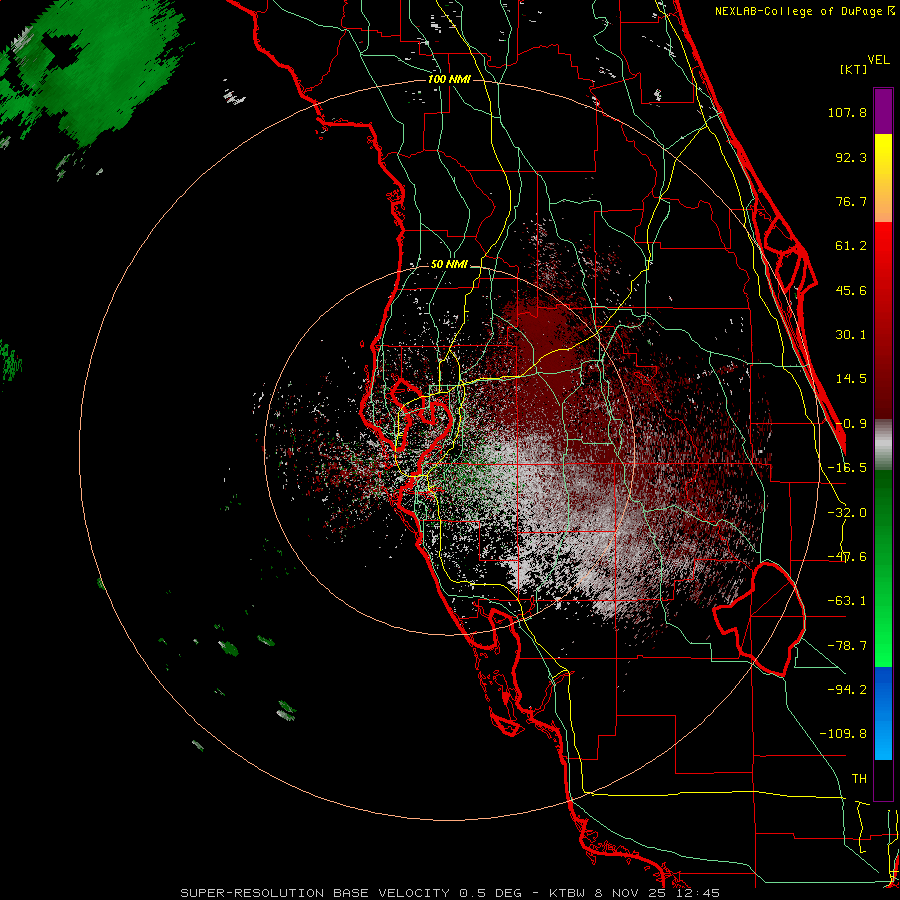Click the 30.1 scale value

(851, 335)
